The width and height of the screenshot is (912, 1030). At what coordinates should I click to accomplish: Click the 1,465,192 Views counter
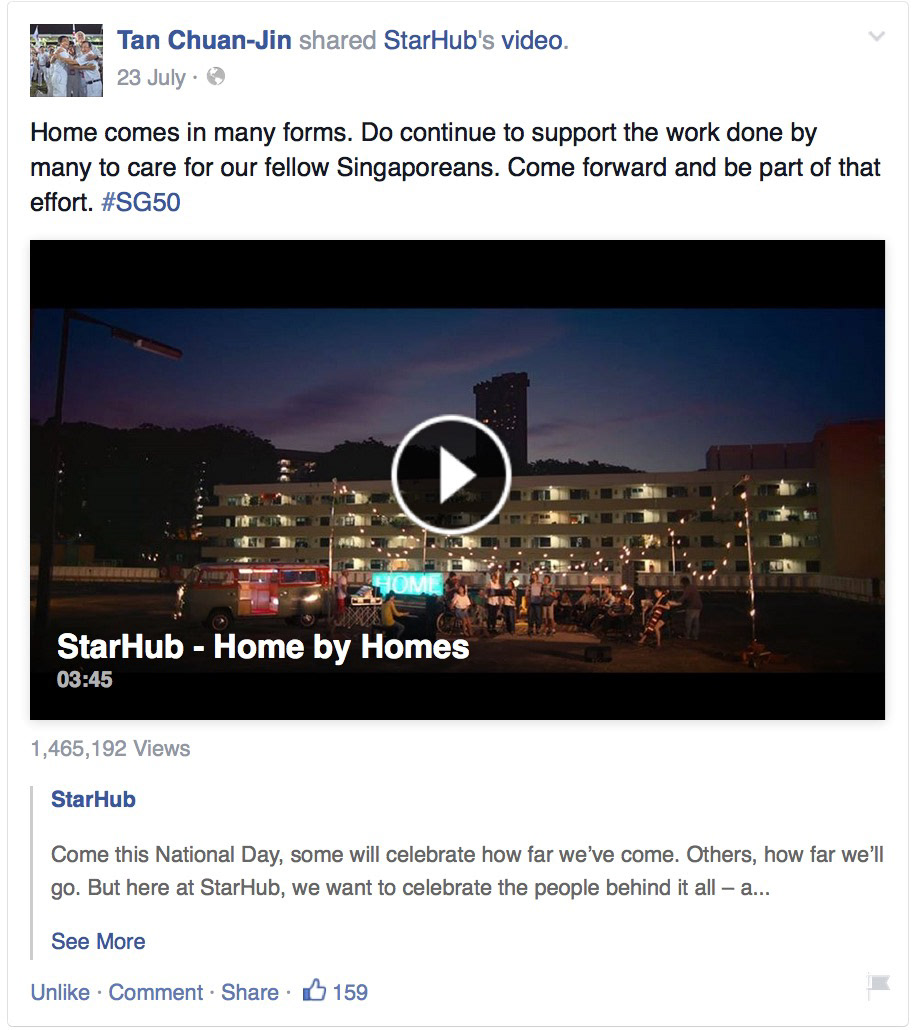(x=110, y=749)
